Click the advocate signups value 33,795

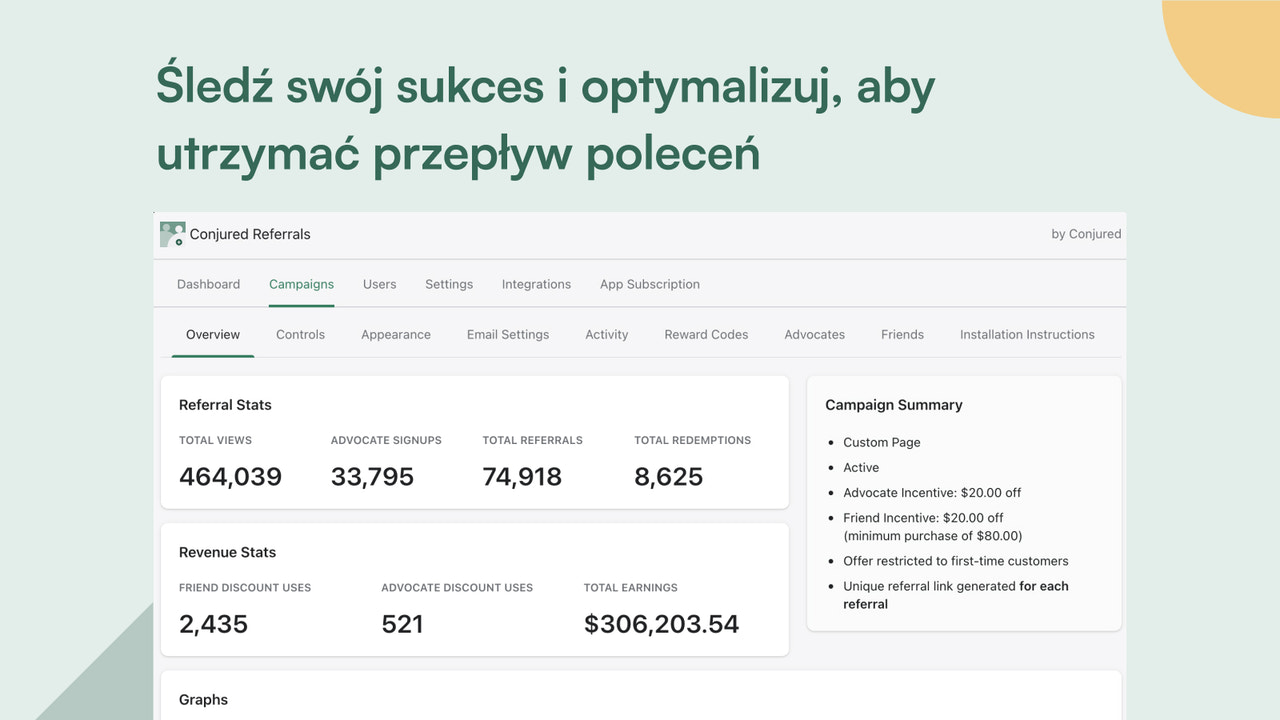tap(372, 477)
